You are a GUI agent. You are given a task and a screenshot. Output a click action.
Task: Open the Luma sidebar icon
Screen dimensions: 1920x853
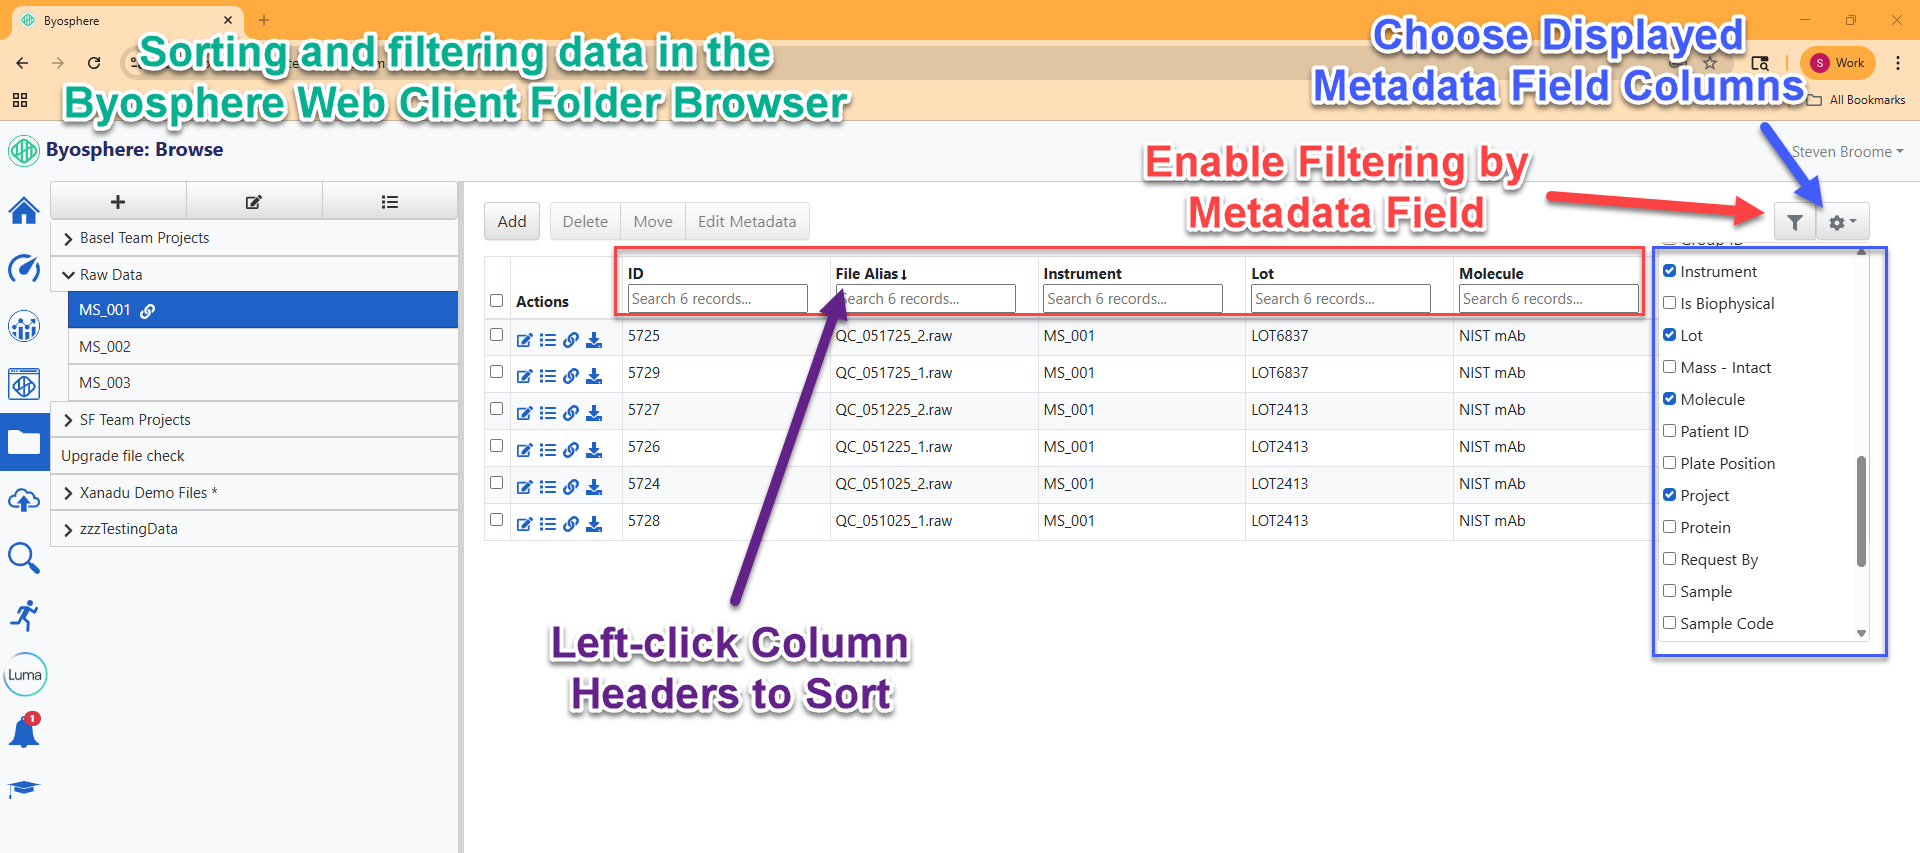pos(25,674)
